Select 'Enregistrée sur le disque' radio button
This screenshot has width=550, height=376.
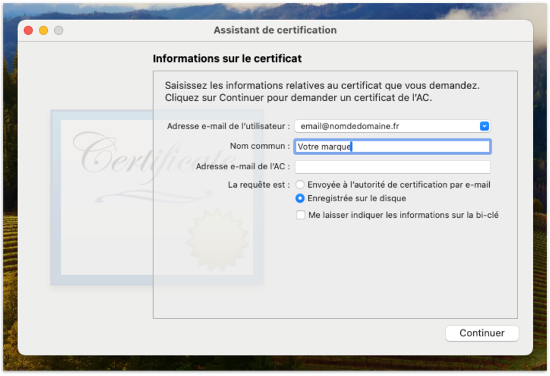coord(300,198)
